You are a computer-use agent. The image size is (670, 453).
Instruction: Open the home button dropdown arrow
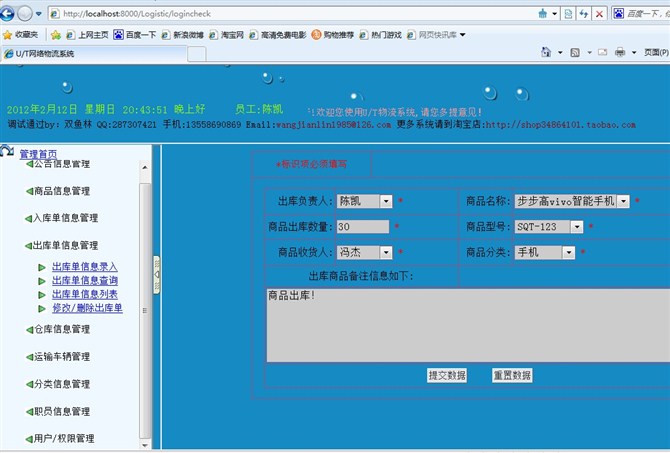(x=560, y=53)
